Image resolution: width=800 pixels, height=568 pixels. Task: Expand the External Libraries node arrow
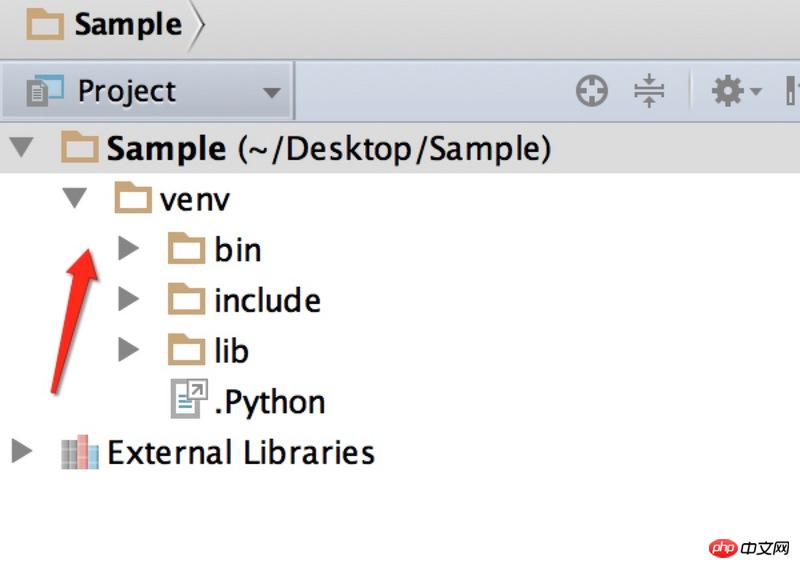pos(22,452)
